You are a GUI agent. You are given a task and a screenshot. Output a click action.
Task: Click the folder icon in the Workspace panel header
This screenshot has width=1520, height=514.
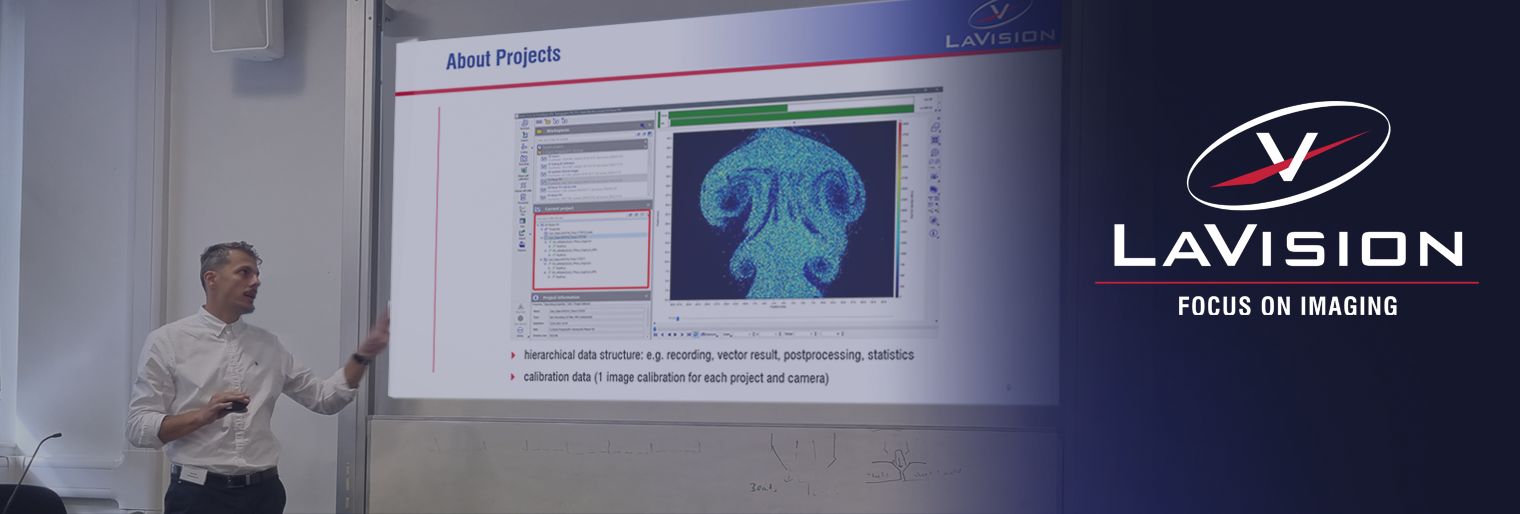[540, 130]
